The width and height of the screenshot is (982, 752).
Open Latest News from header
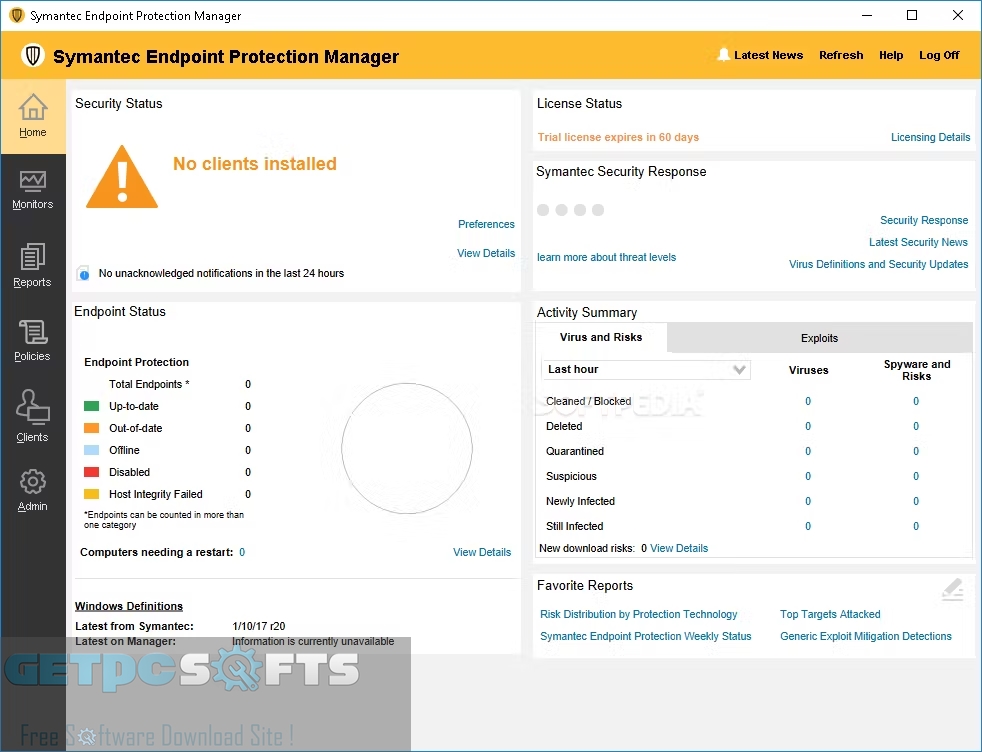coord(768,55)
